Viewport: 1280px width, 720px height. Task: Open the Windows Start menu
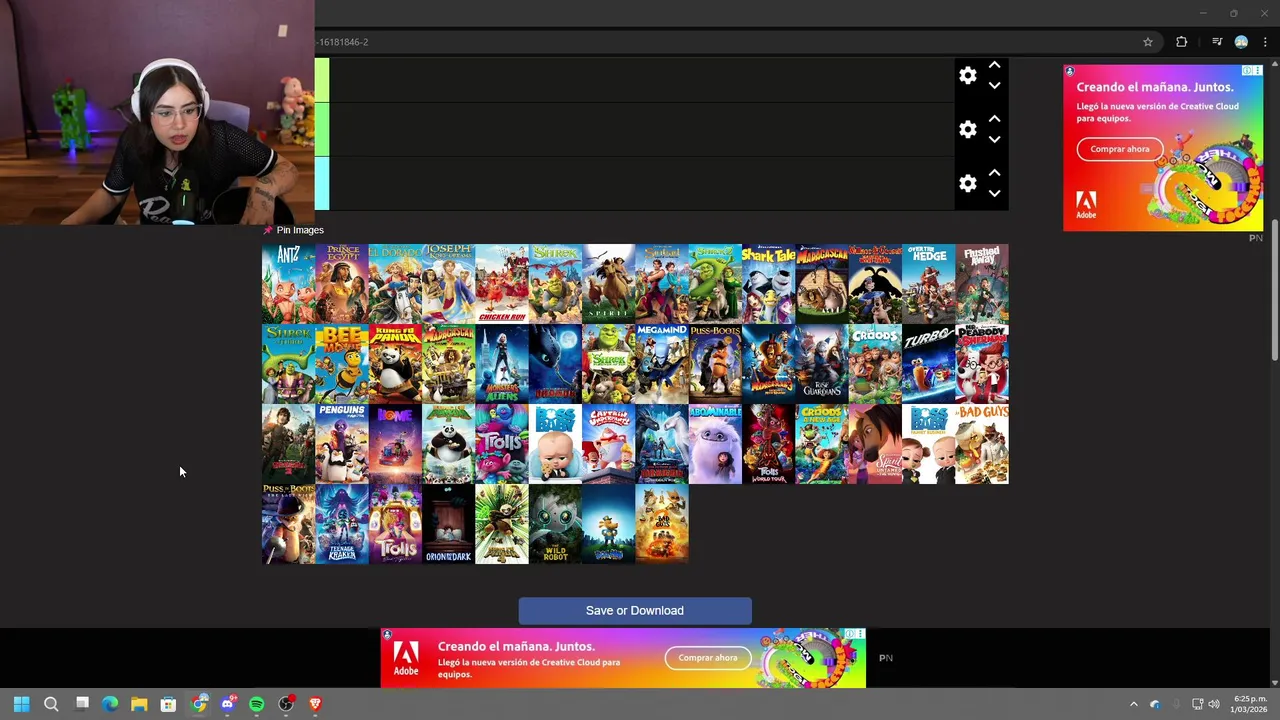pos(21,704)
